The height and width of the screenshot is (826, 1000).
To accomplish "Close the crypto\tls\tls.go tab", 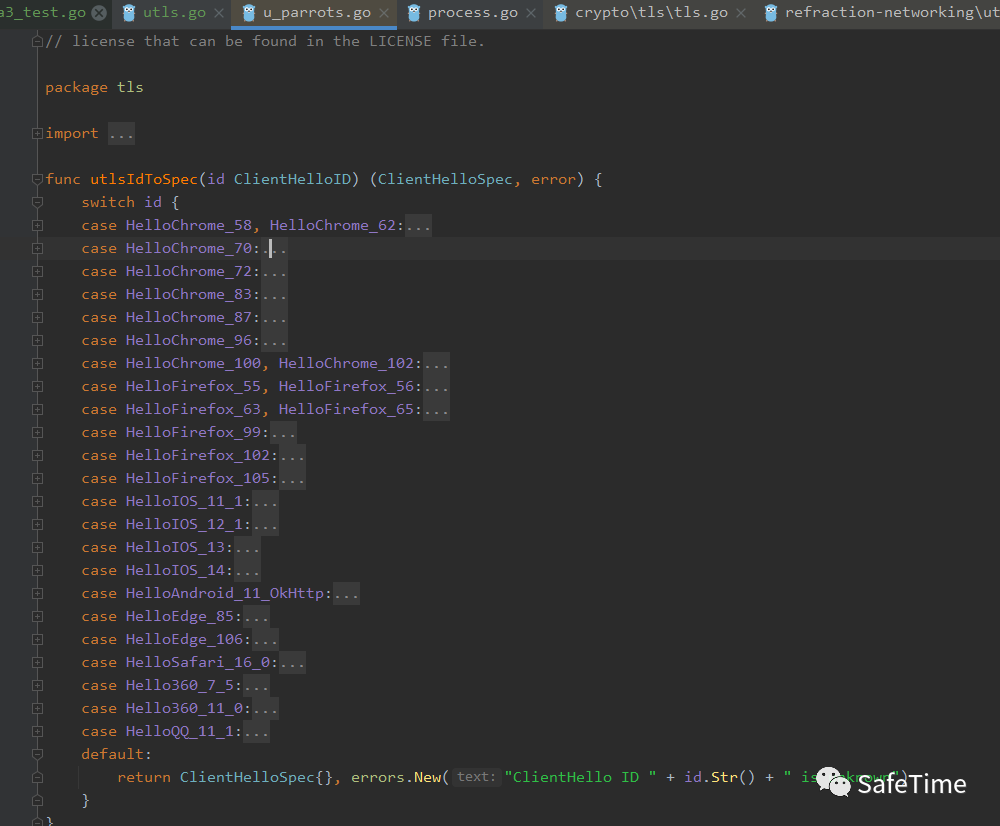I will point(740,13).
